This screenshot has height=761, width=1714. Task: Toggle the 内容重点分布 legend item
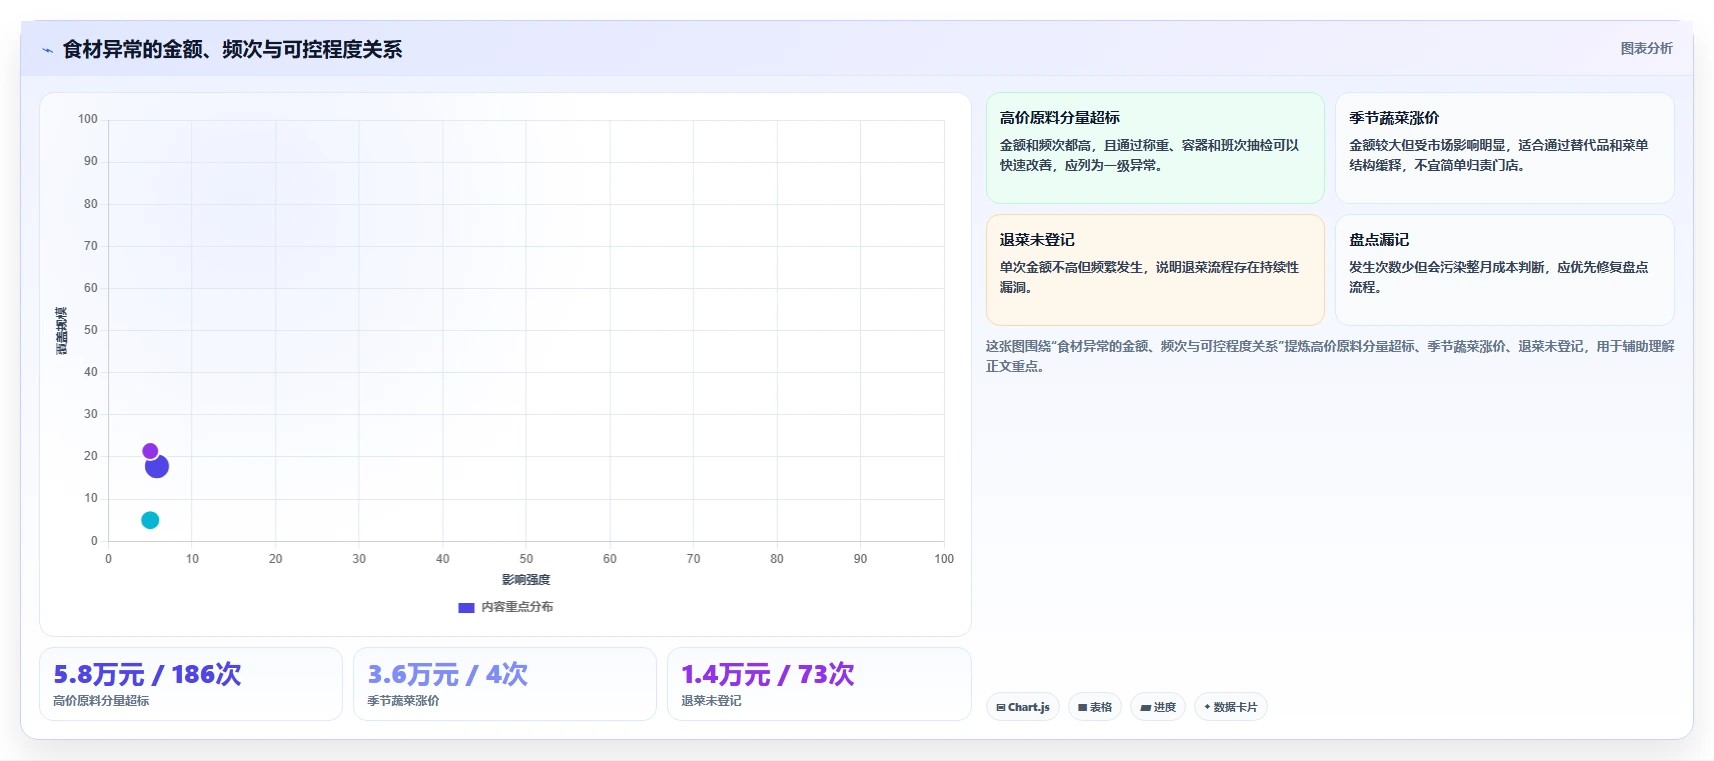pyautogui.click(x=505, y=607)
